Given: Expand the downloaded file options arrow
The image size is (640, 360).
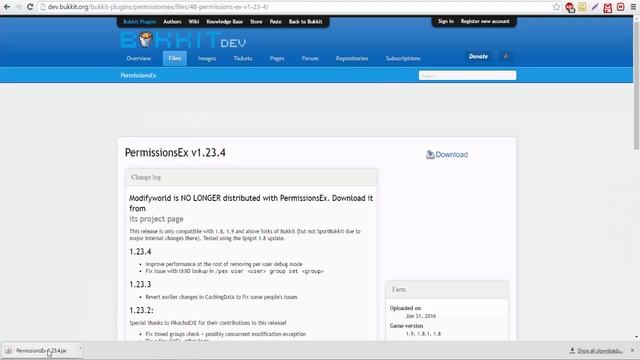Looking at the screenshot, I should pyautogui.click(x=80, y=348).
